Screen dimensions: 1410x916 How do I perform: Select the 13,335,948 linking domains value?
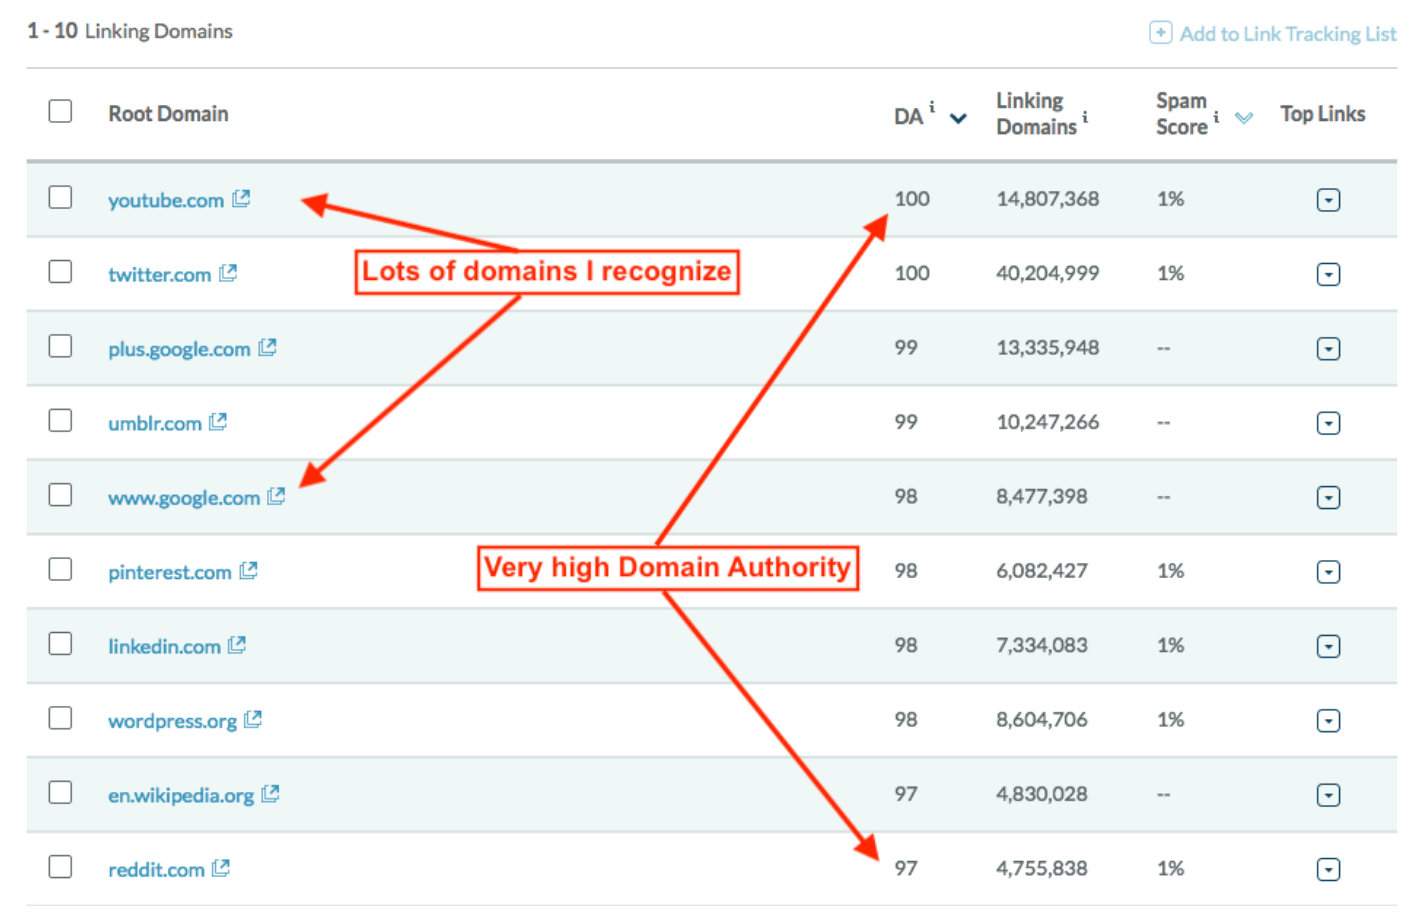[x=1047, y=347]
